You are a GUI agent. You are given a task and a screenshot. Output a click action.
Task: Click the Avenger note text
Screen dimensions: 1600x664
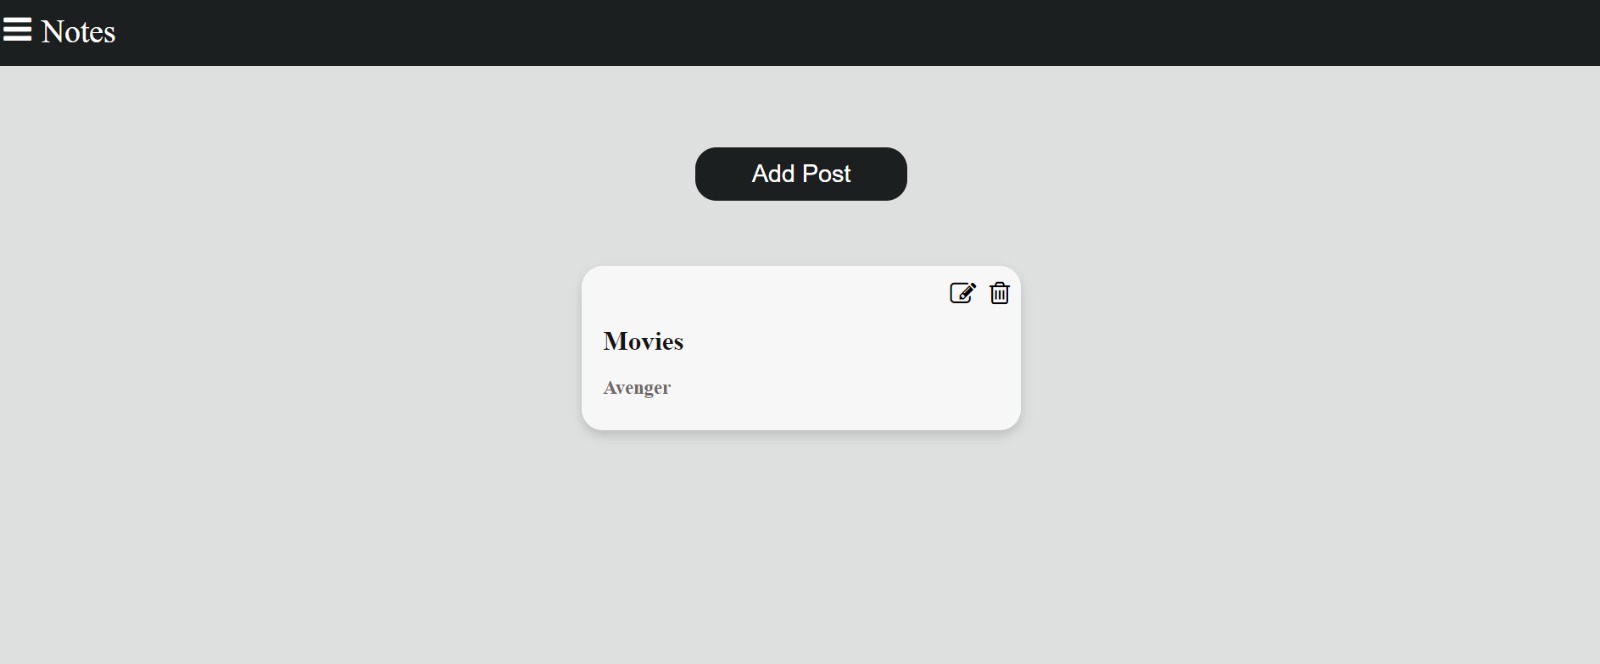coord(637,388)
